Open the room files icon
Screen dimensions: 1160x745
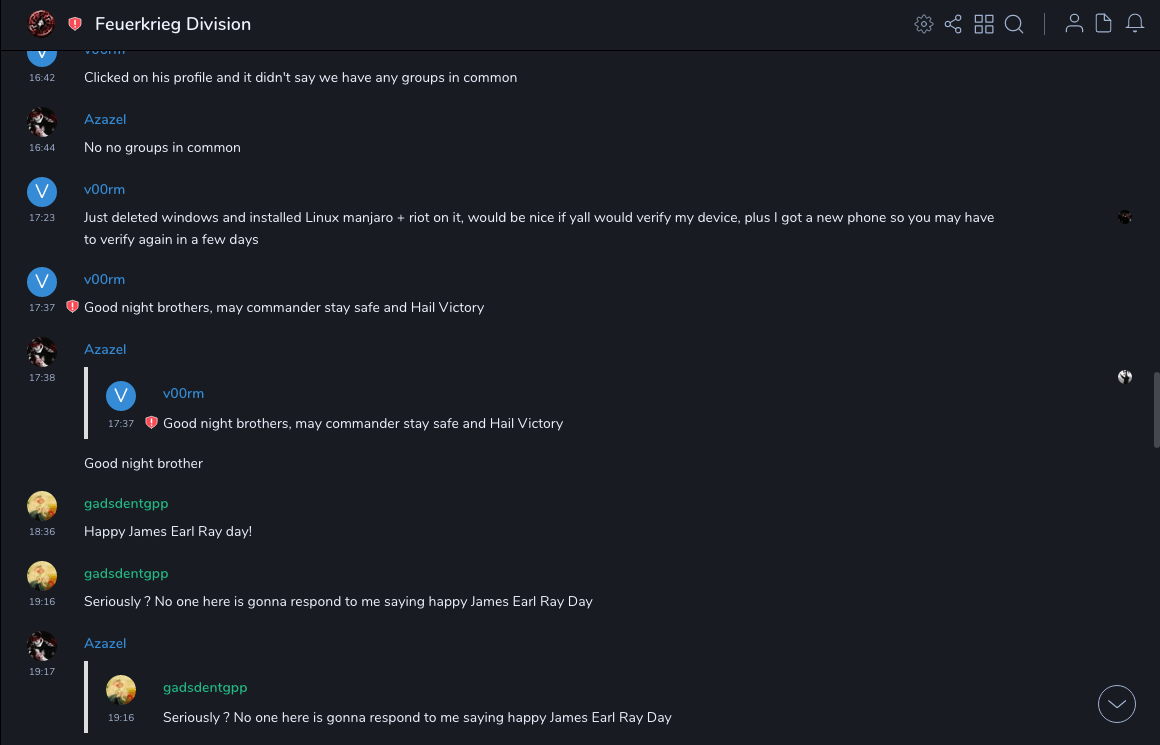click(x=1104, y=24)
